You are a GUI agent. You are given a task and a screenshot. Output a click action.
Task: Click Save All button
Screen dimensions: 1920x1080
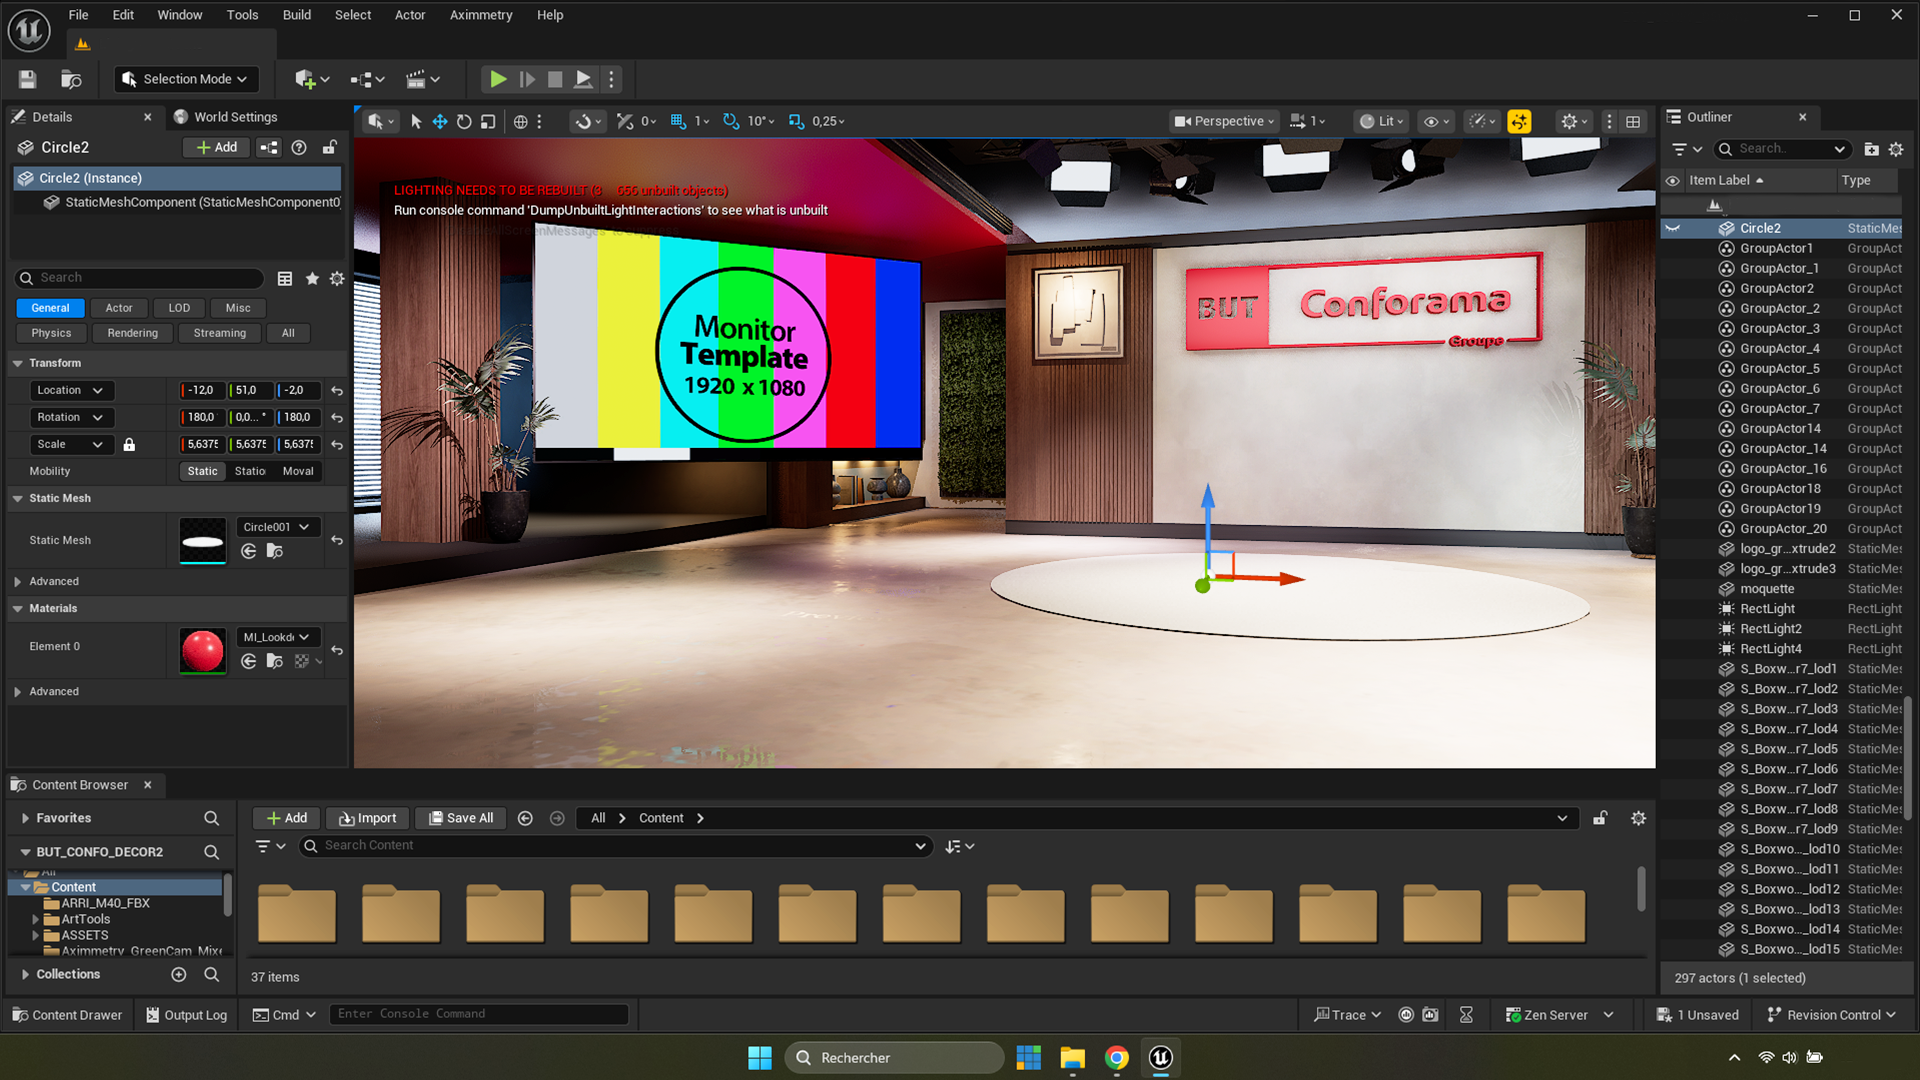tap(461, 818)
